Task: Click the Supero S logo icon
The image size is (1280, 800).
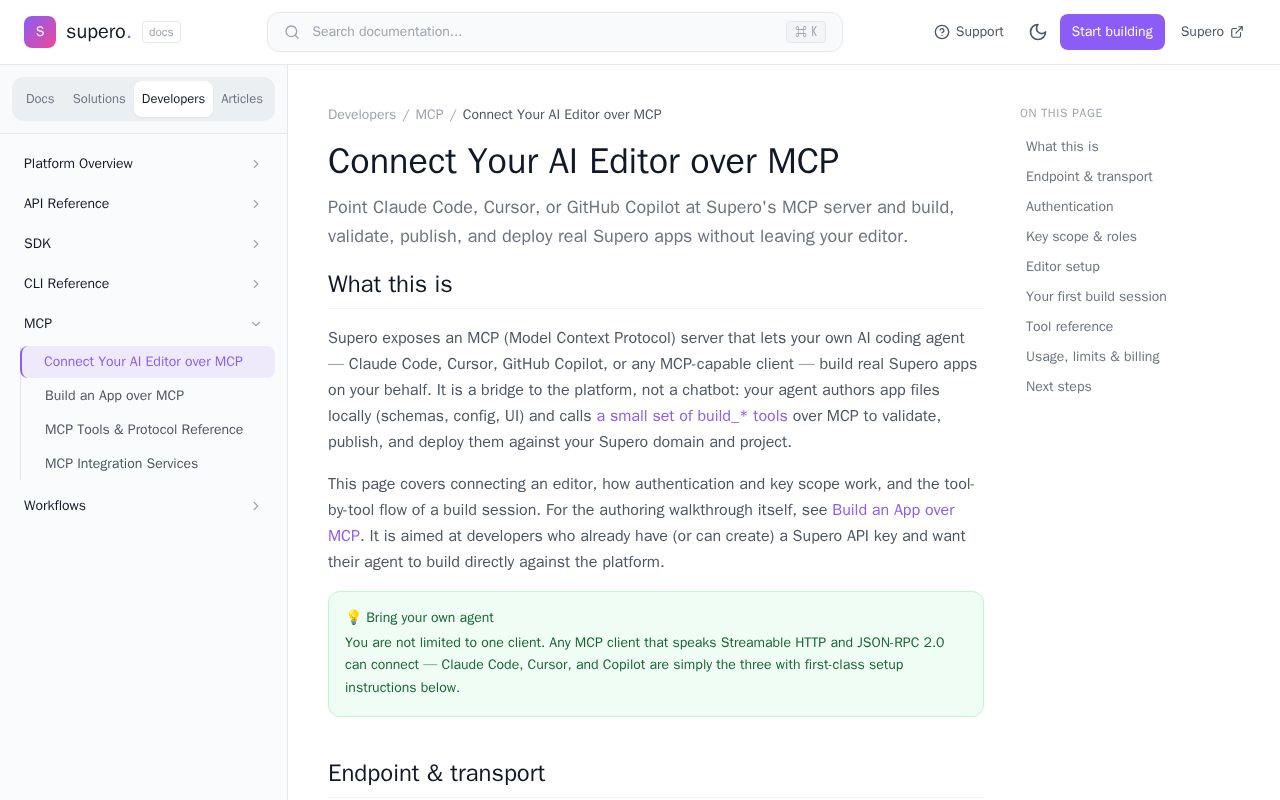Action: (40, 32)
